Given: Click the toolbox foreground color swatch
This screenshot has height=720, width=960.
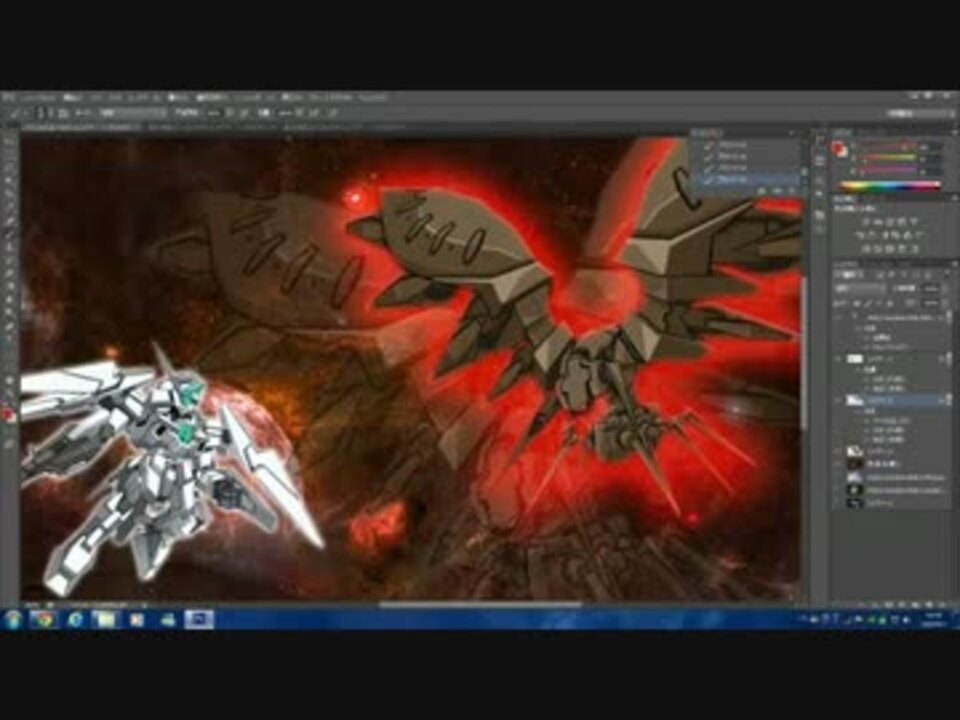Looking at the screenshot, I should pos(7,415).
